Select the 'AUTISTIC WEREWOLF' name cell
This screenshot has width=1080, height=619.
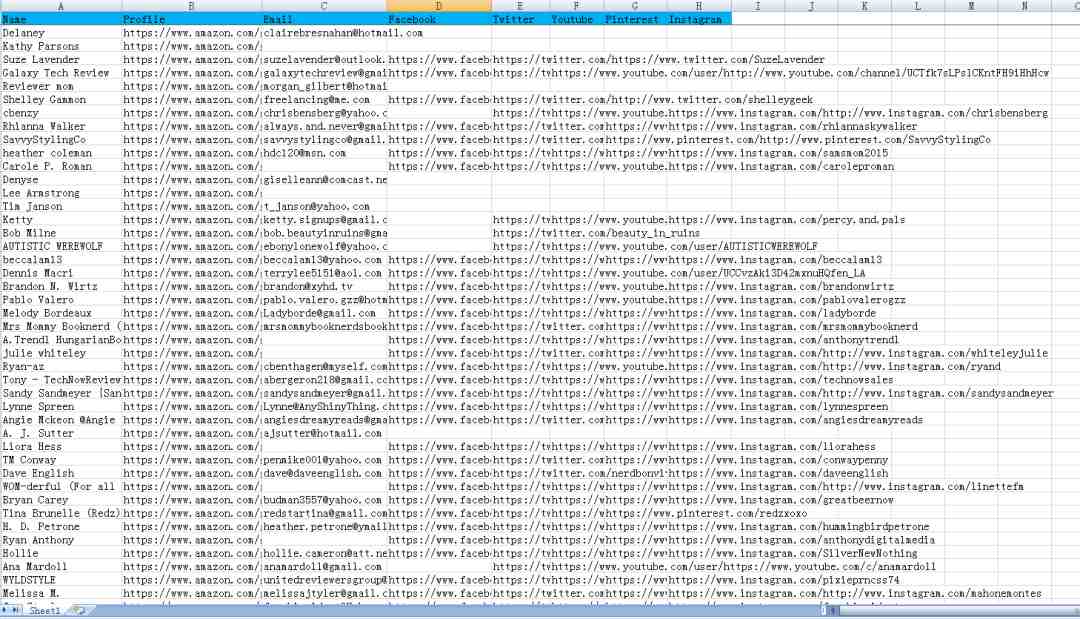coord(61,246)
